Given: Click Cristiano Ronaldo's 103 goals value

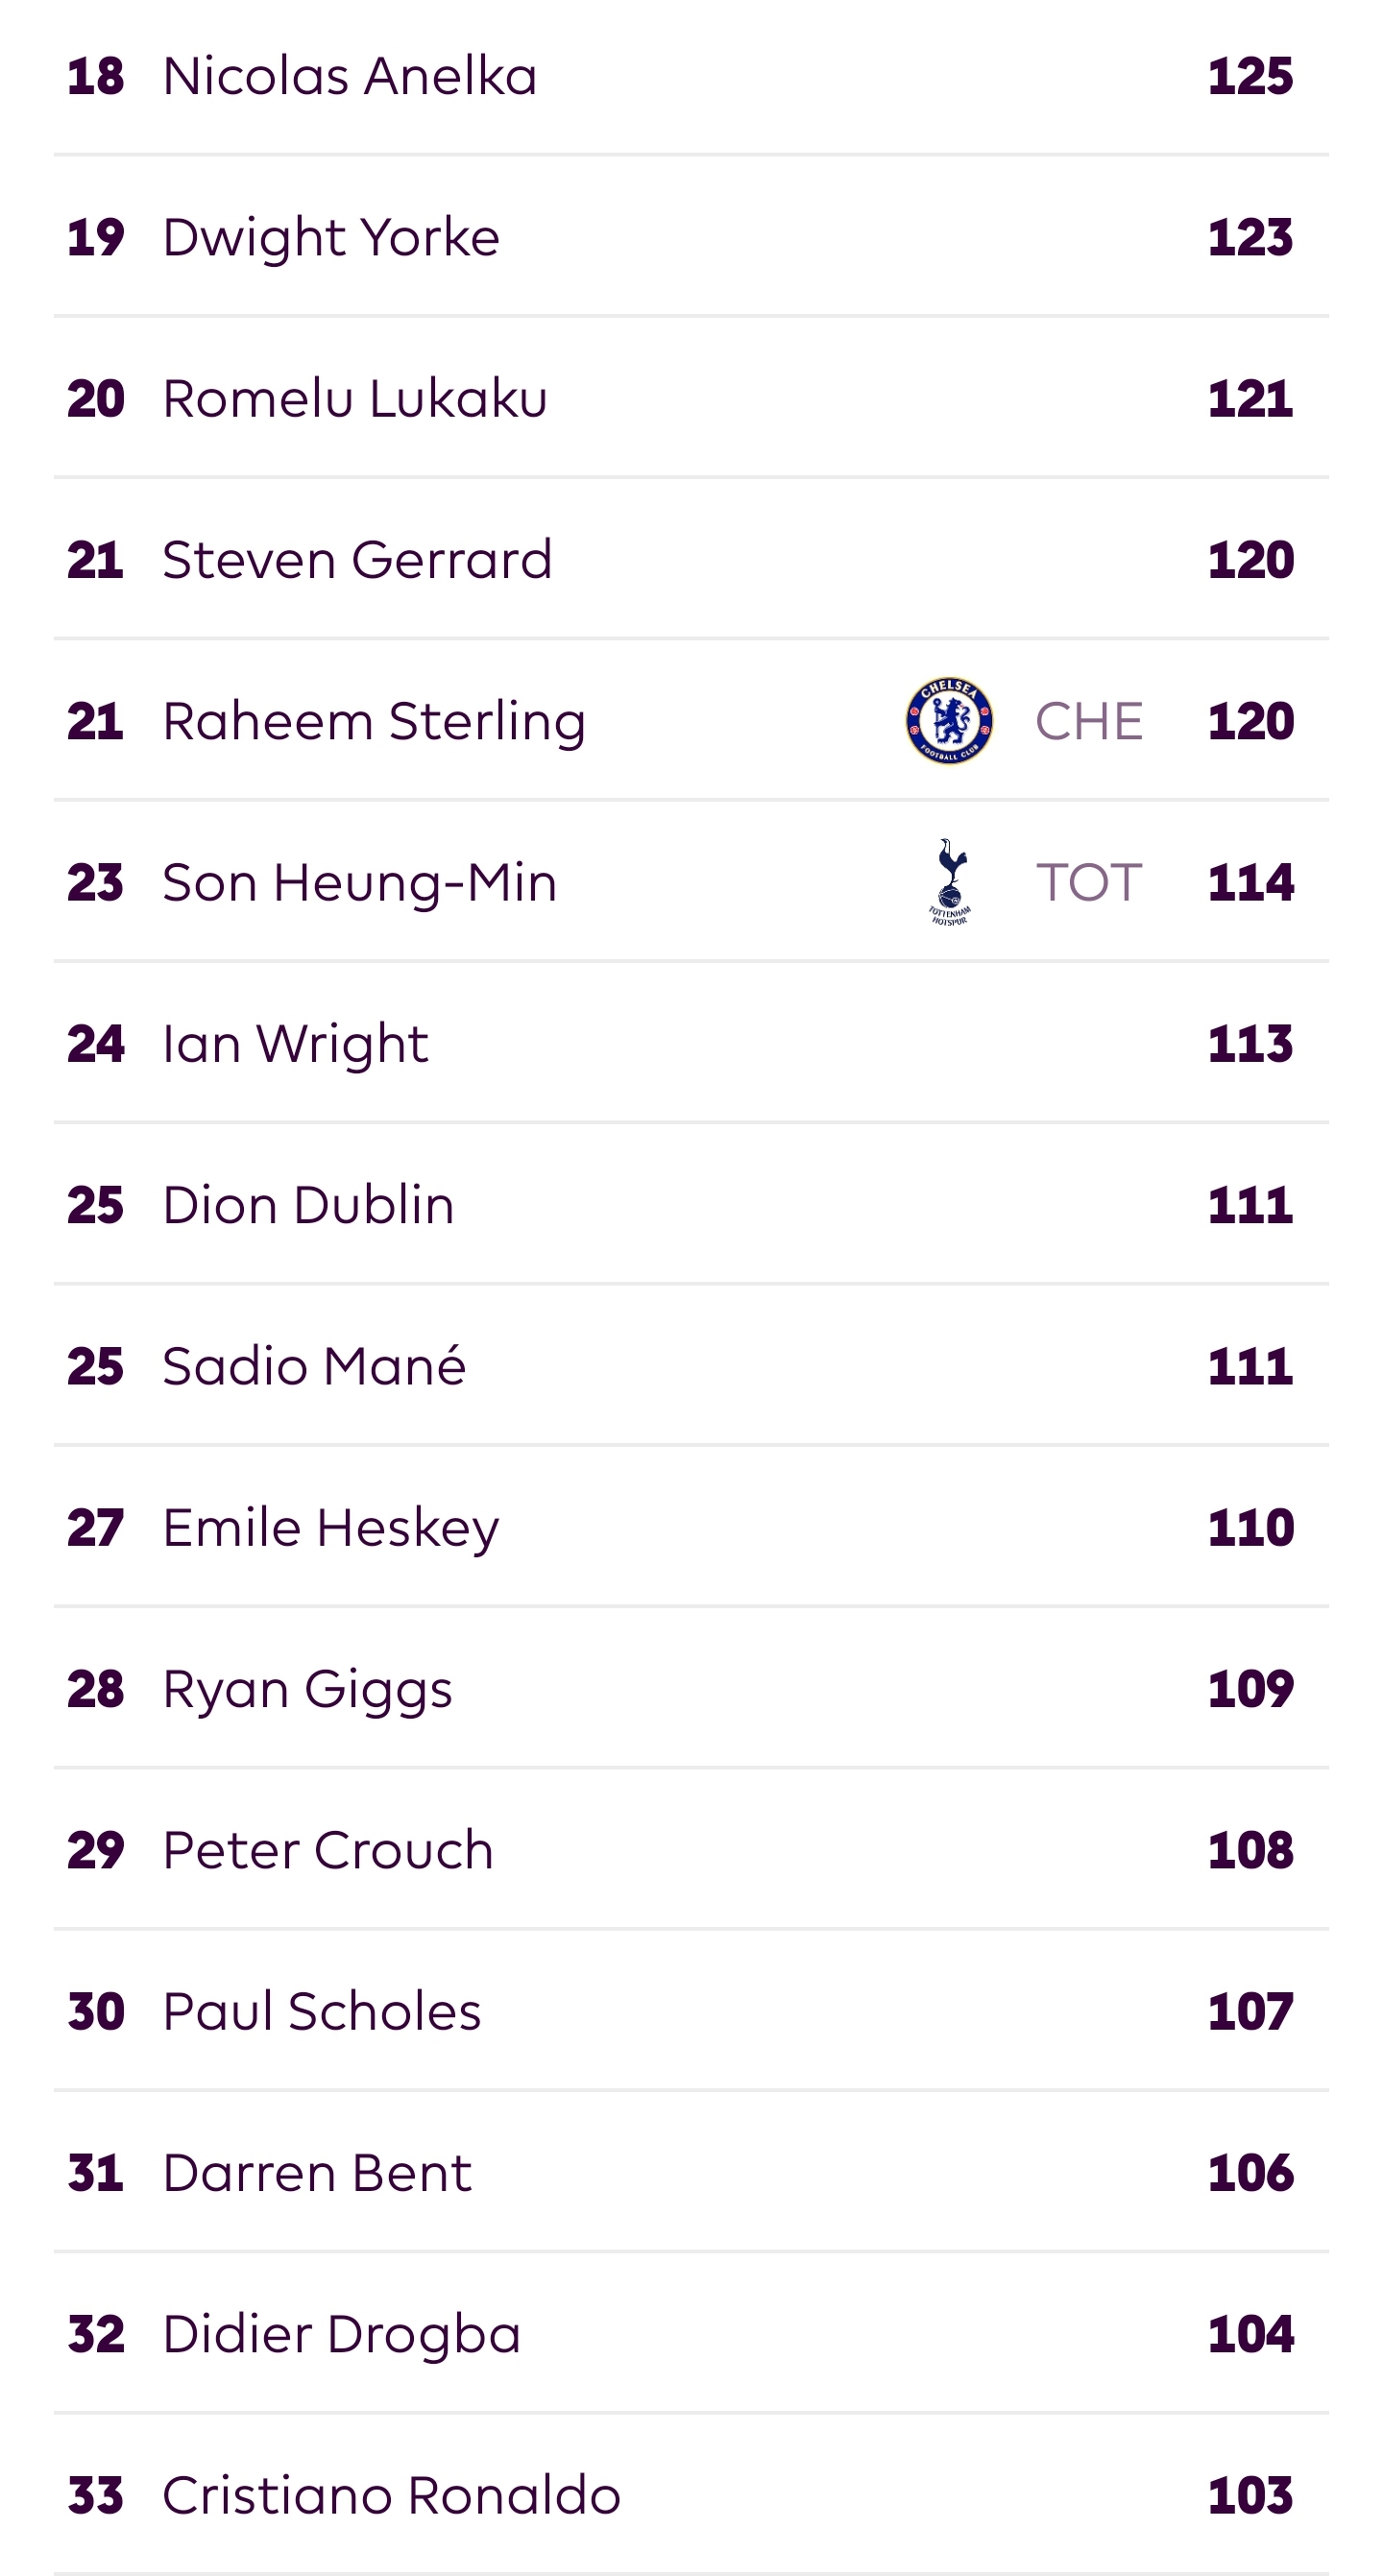Looking at the screenshot, I should click(1250, 2496).
